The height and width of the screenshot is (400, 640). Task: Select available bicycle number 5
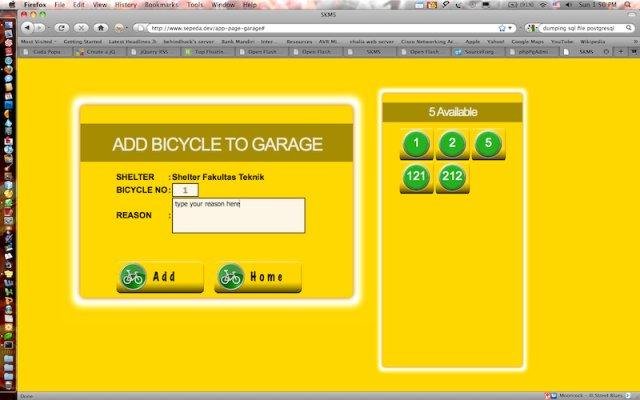[x=488, y=143]
